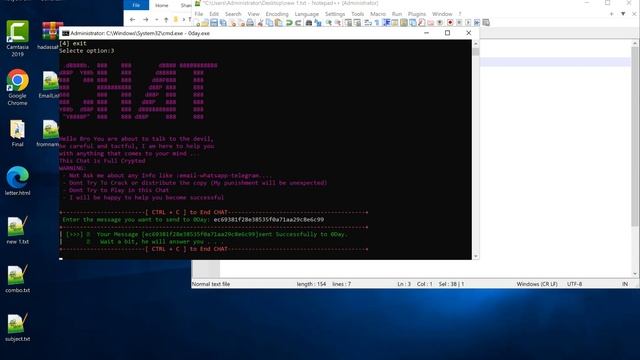640x360 pixels.
Task: Click the Find binoculars icon in Notepad++
Action: (x=309, y=23)
